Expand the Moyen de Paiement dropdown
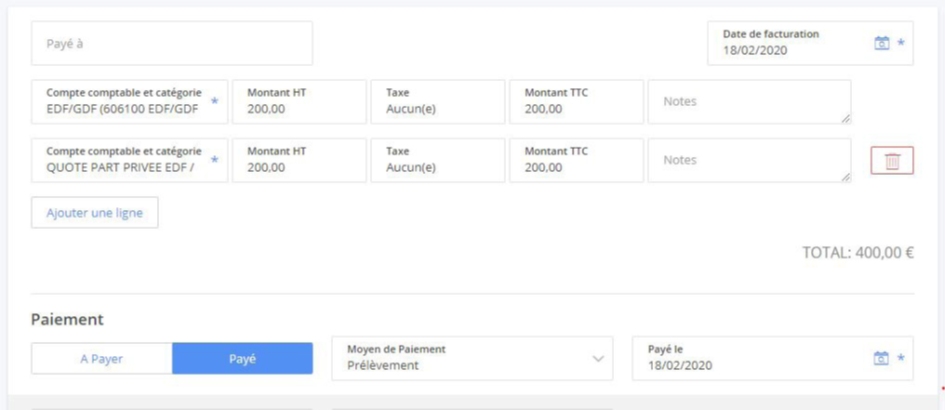This screenshot has width=945, height=410. (x=472, y=358)
